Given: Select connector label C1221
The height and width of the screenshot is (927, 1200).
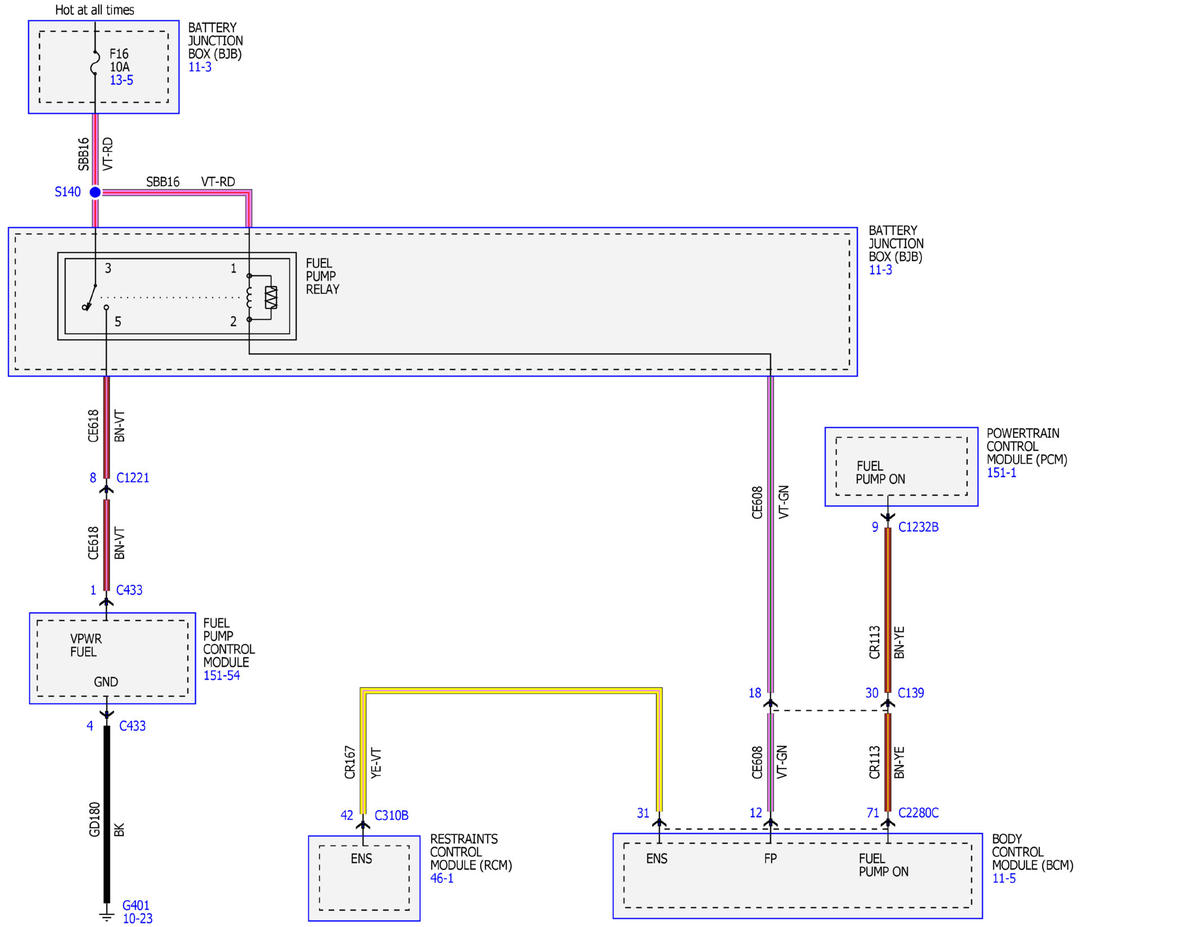Looking at the screenshot, I should pyautogui.click(x=132, y=478).
